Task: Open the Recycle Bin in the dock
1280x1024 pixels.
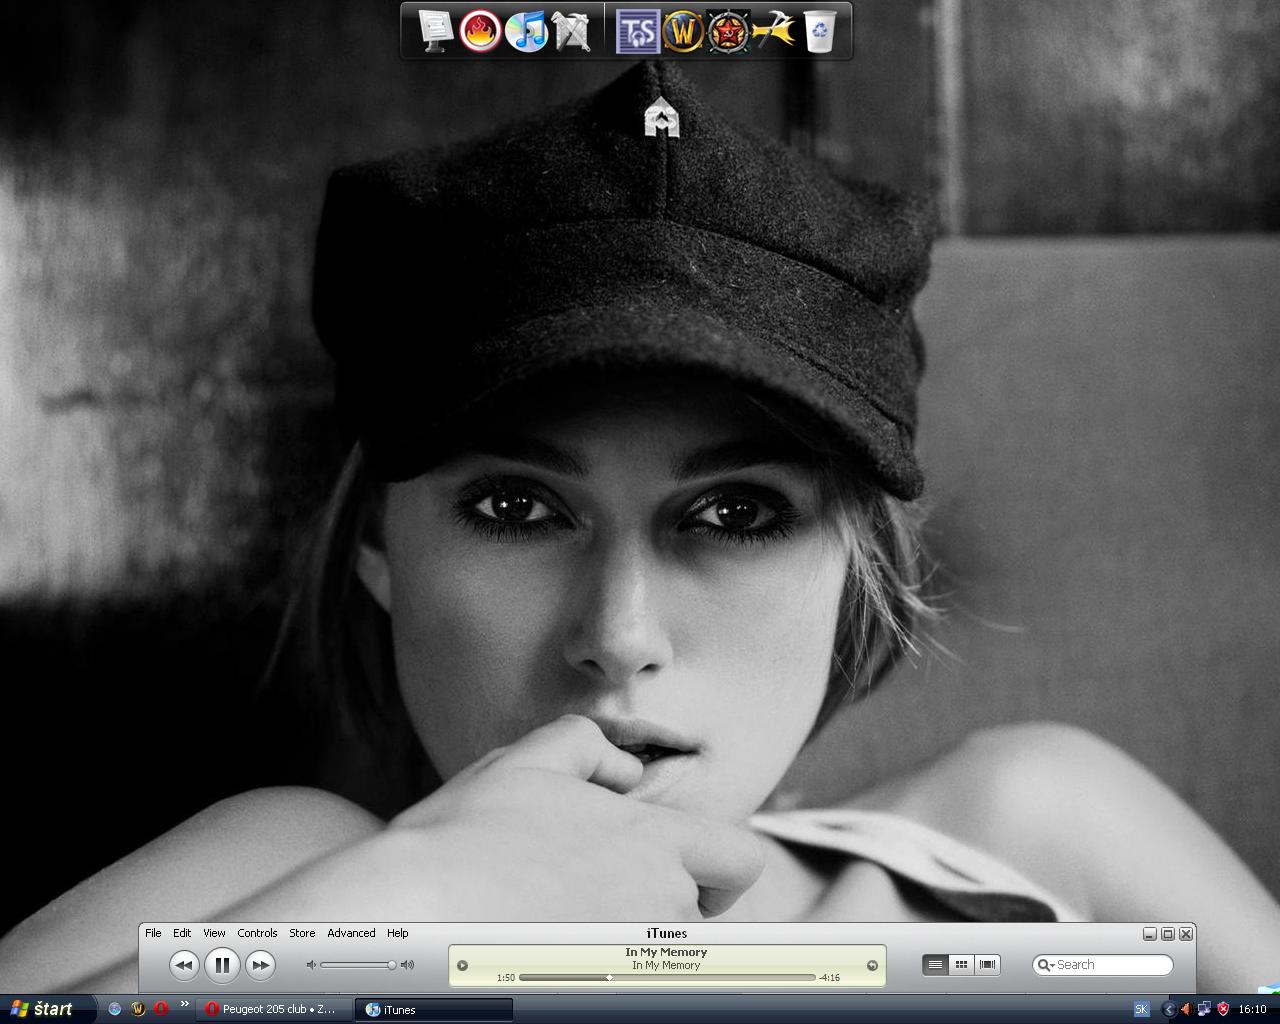Action: point(820,31)
